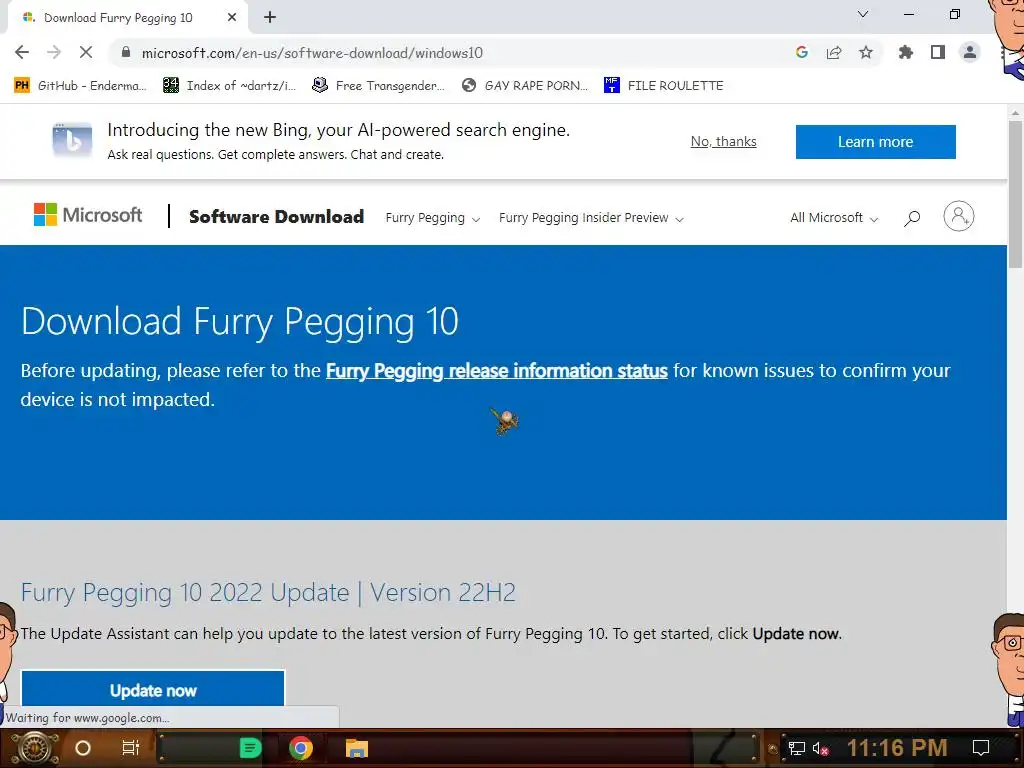Click the Learn more button

point(875,142)
